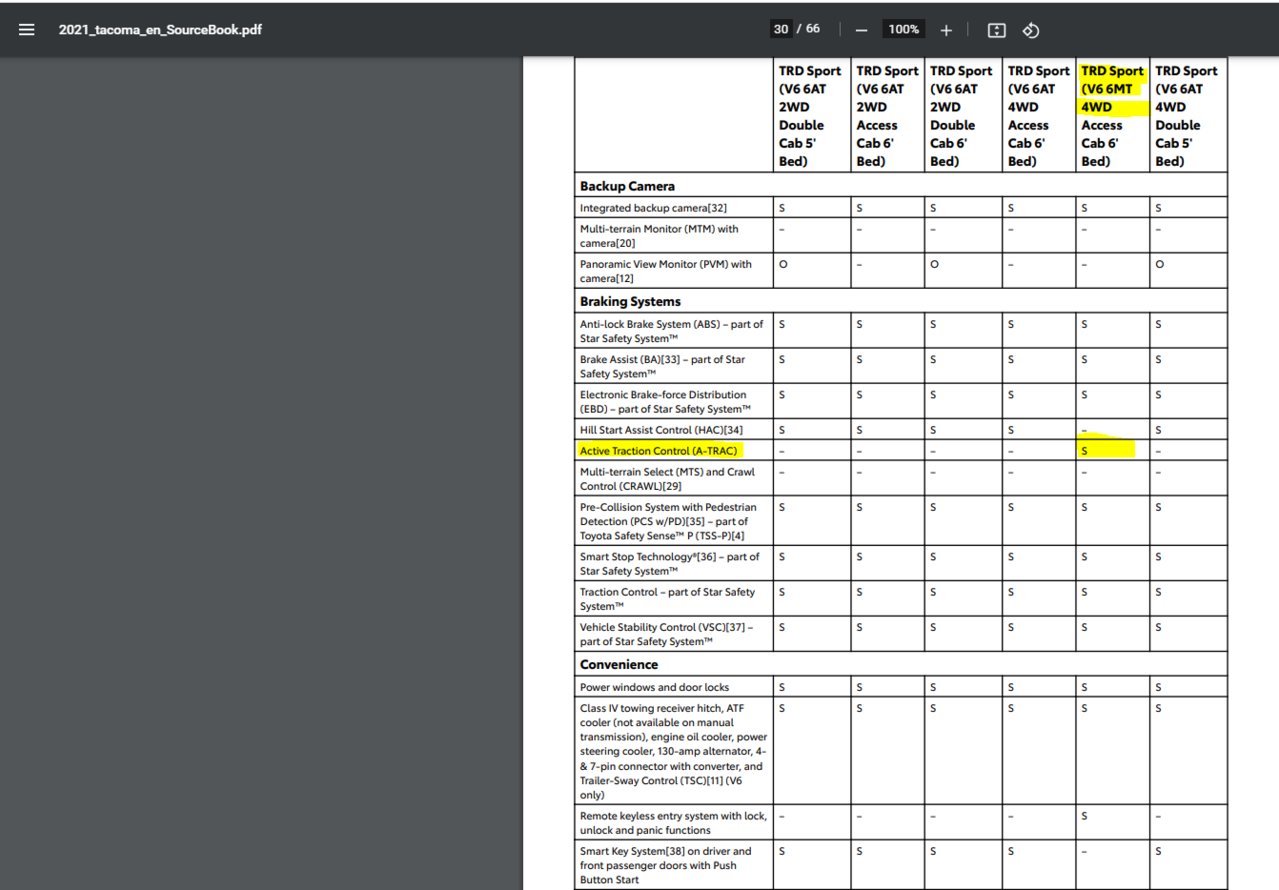Click the Braking Systems section heading

pos(630,301)
